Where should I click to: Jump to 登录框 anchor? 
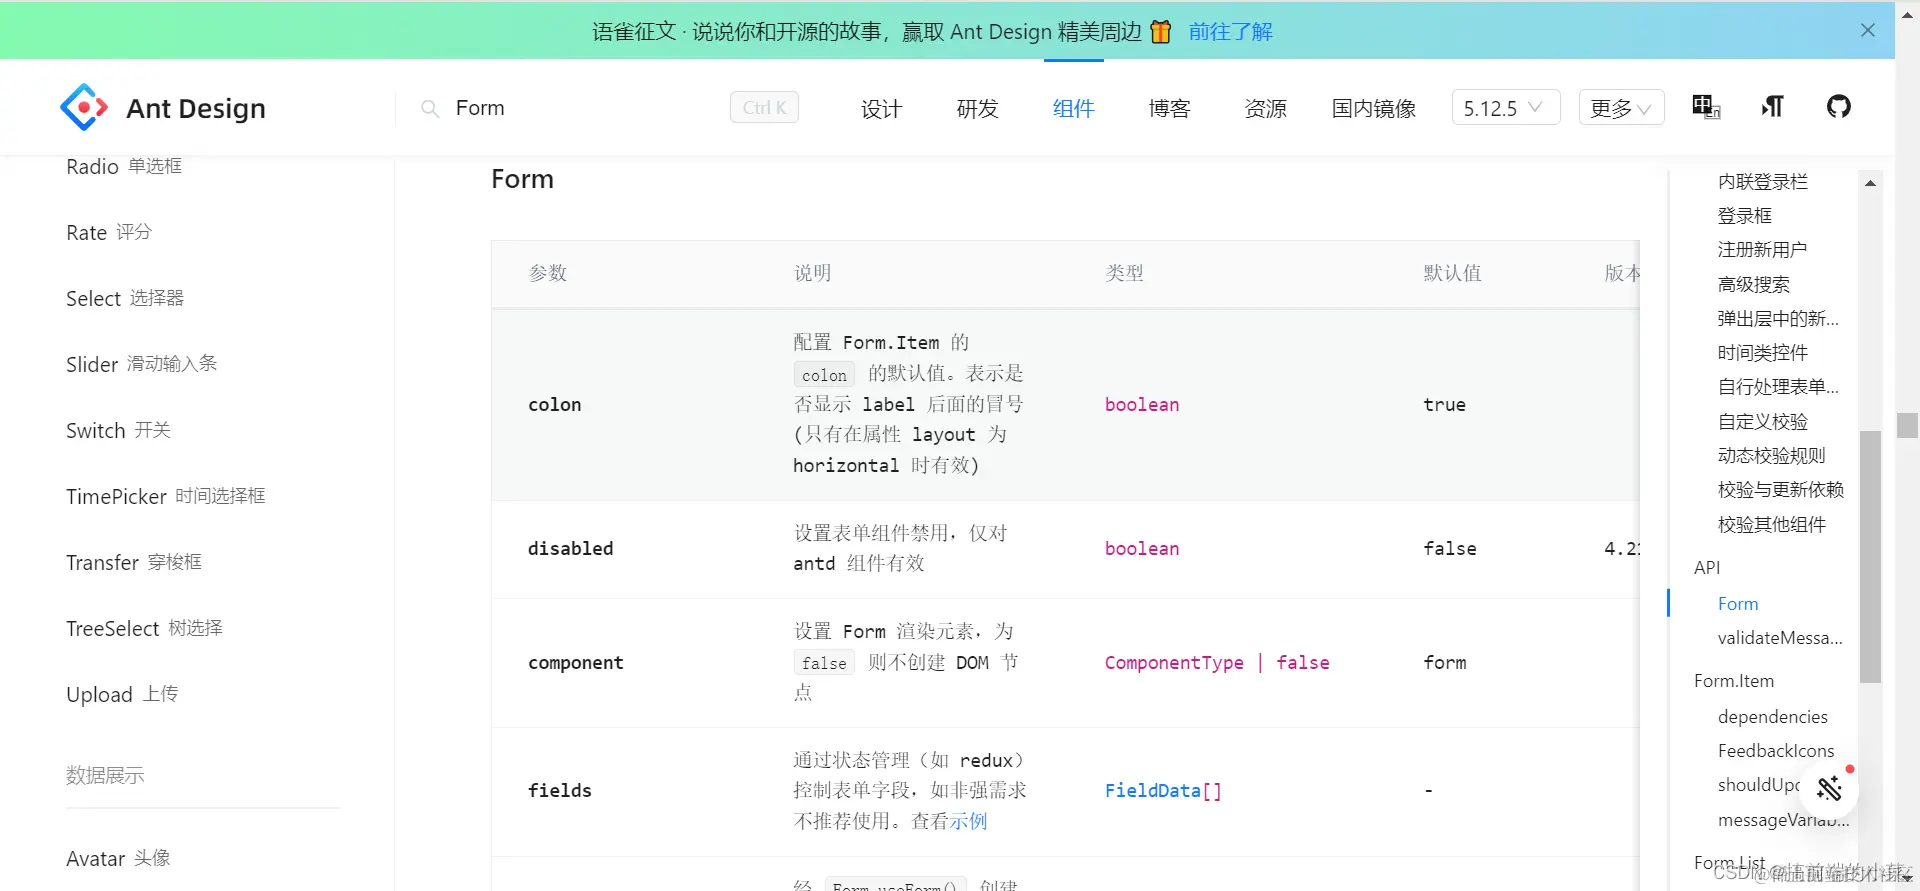point(1745,215)
